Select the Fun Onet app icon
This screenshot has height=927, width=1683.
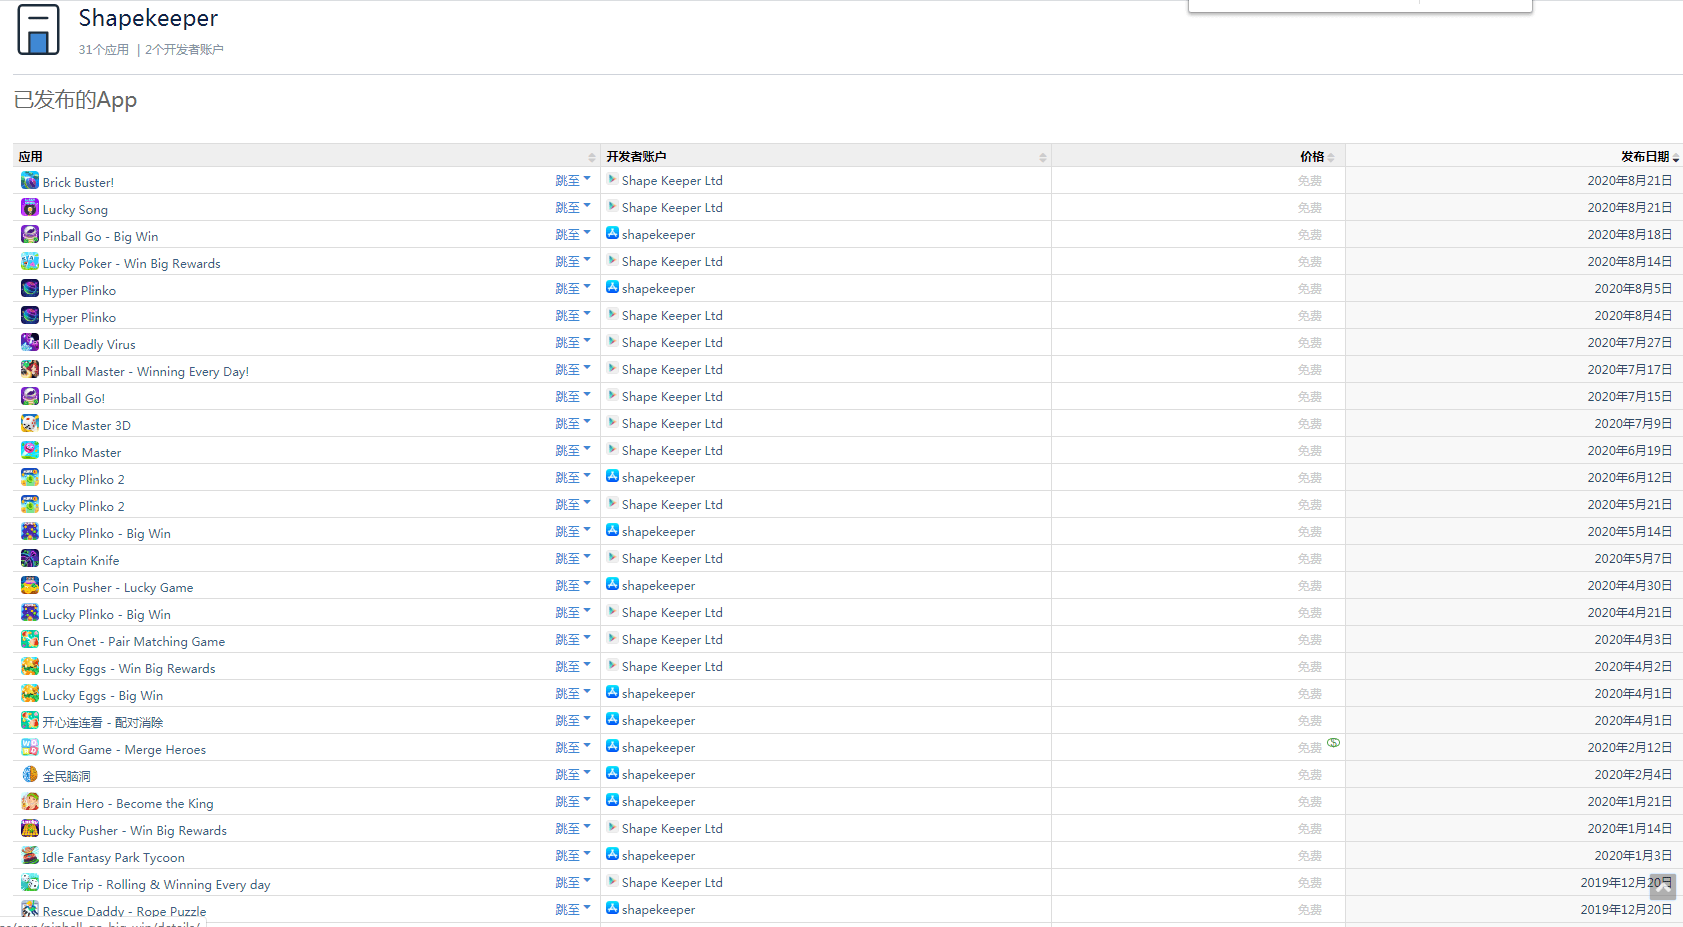click(30, 639)
